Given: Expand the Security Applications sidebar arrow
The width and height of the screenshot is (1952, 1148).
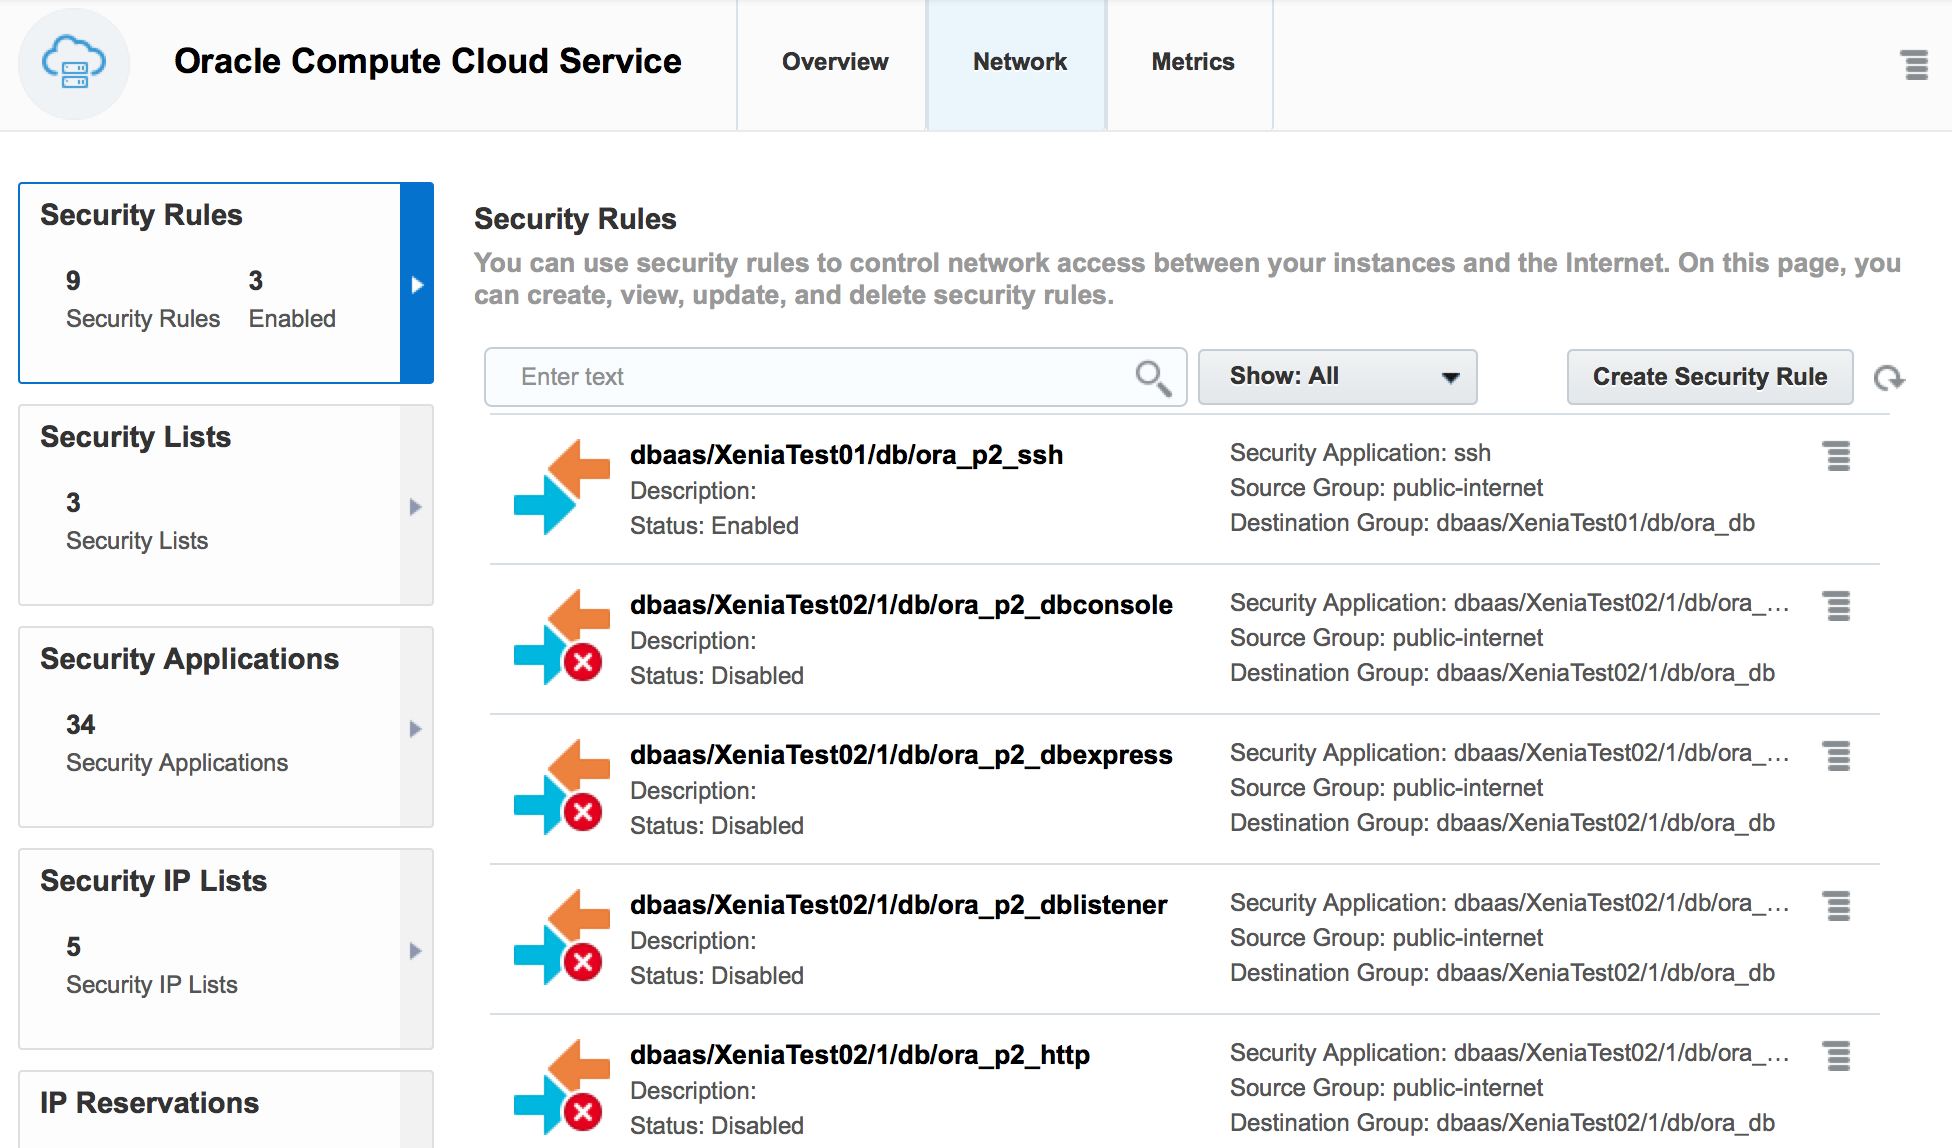Looking at the screenshot, I should coord(416,728).
